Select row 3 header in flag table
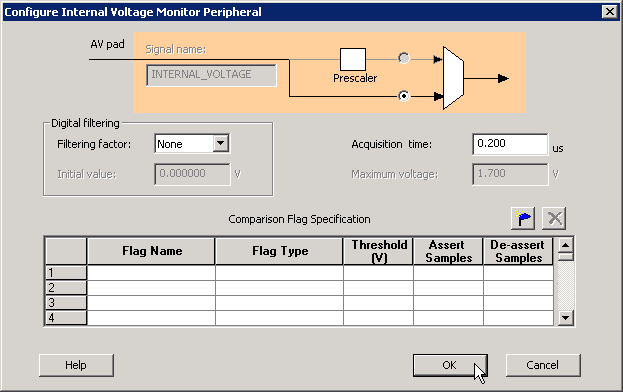 (66, 303)
